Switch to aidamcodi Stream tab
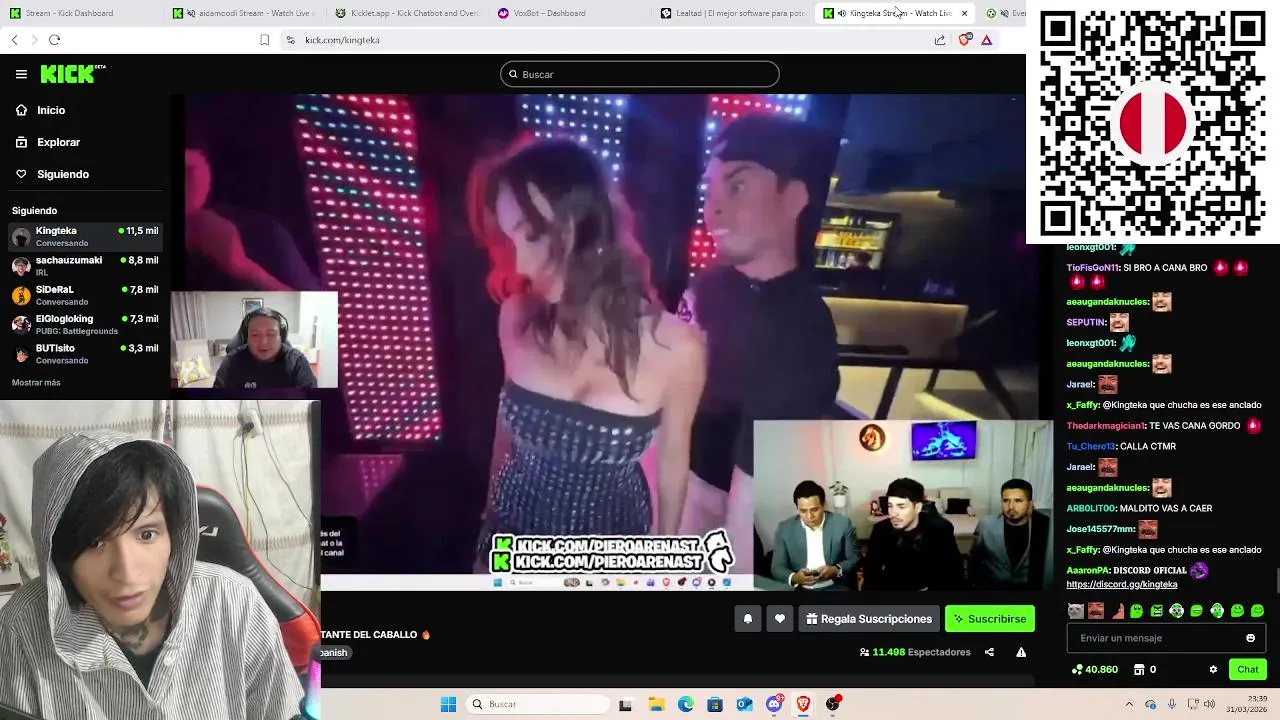This screenshot has width=1280, height=720. click(x=243, y=13)
